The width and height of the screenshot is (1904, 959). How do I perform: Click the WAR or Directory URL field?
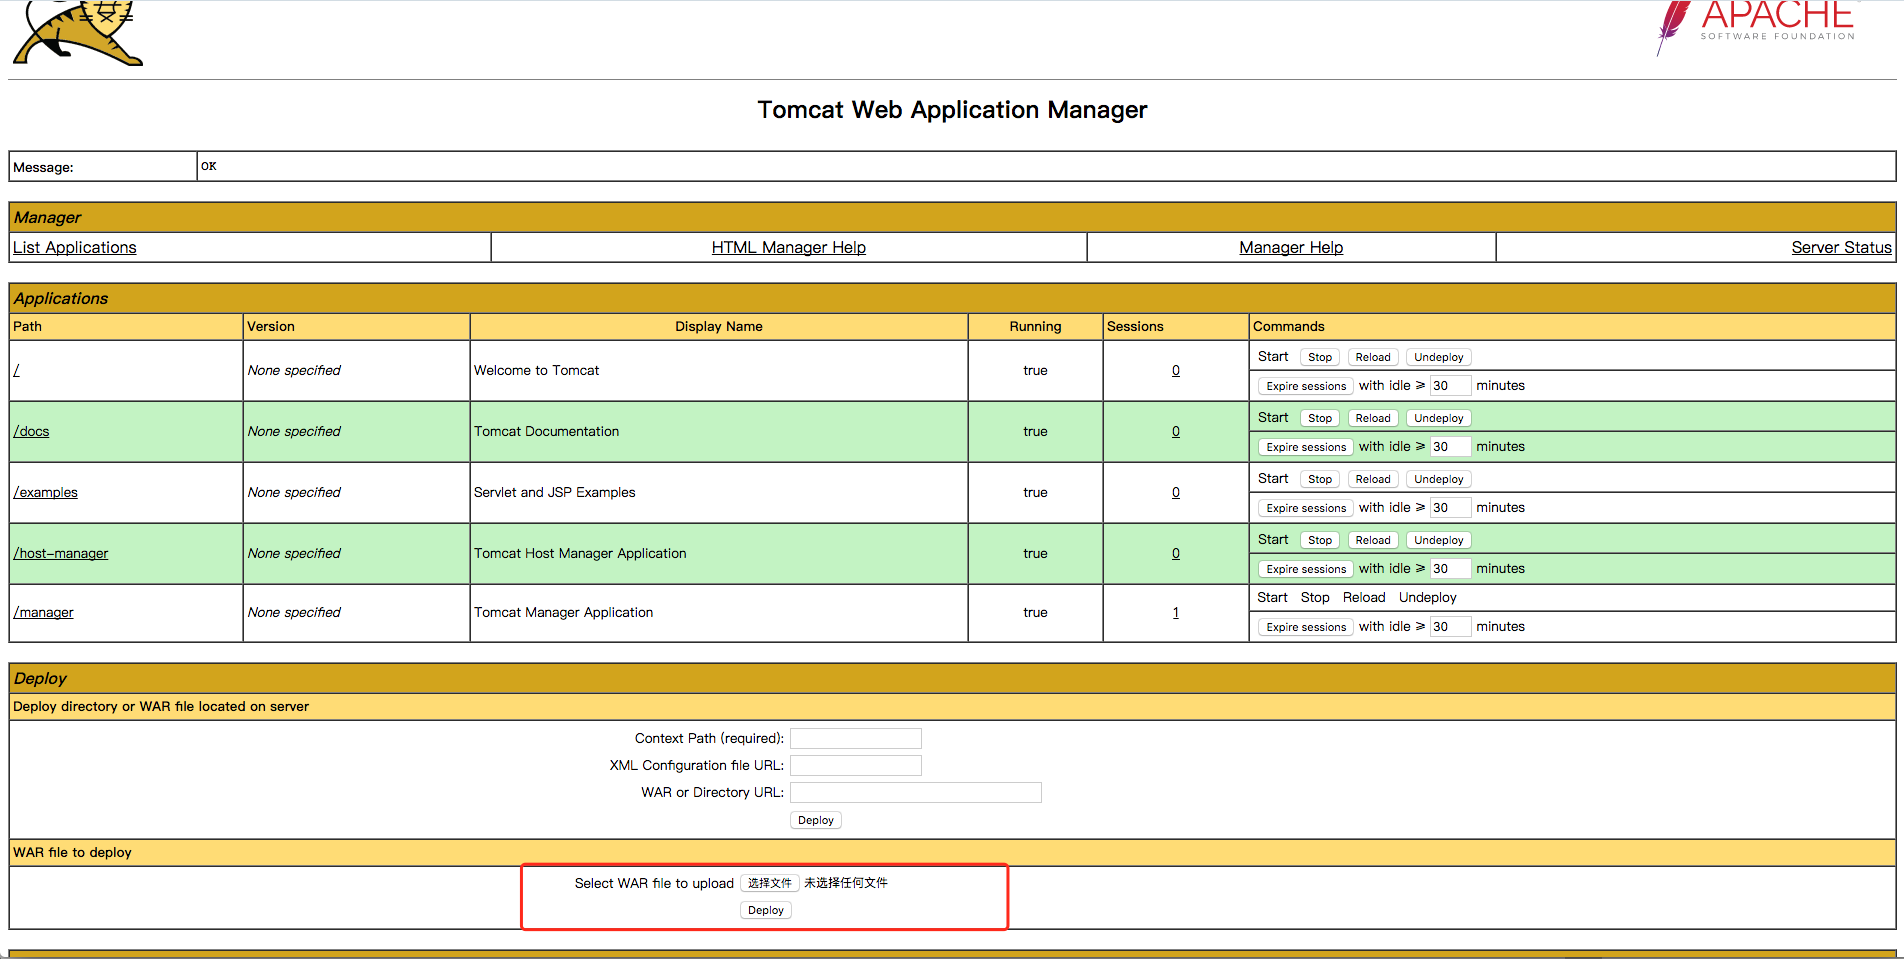click(x=916, y=793)
